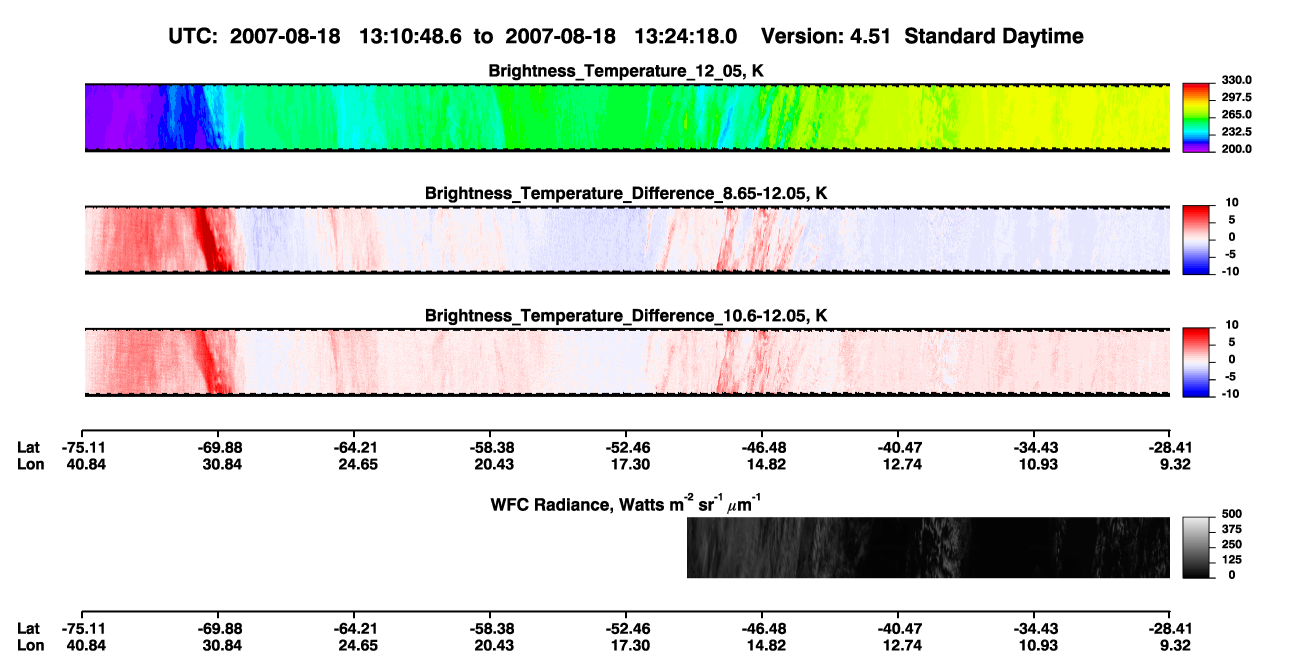Click Lat -34.43 below the 10.6-12.05 panel
The image size is (1300, 667).
coord(1034,448)
